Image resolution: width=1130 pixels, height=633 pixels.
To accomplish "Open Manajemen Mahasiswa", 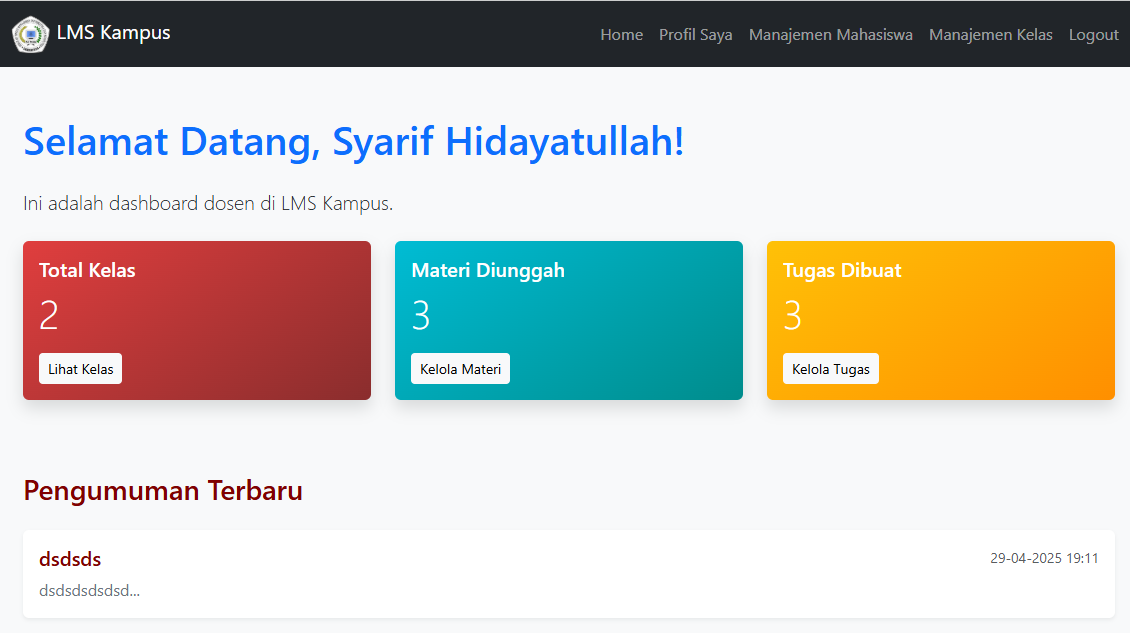I will point(830,34).
